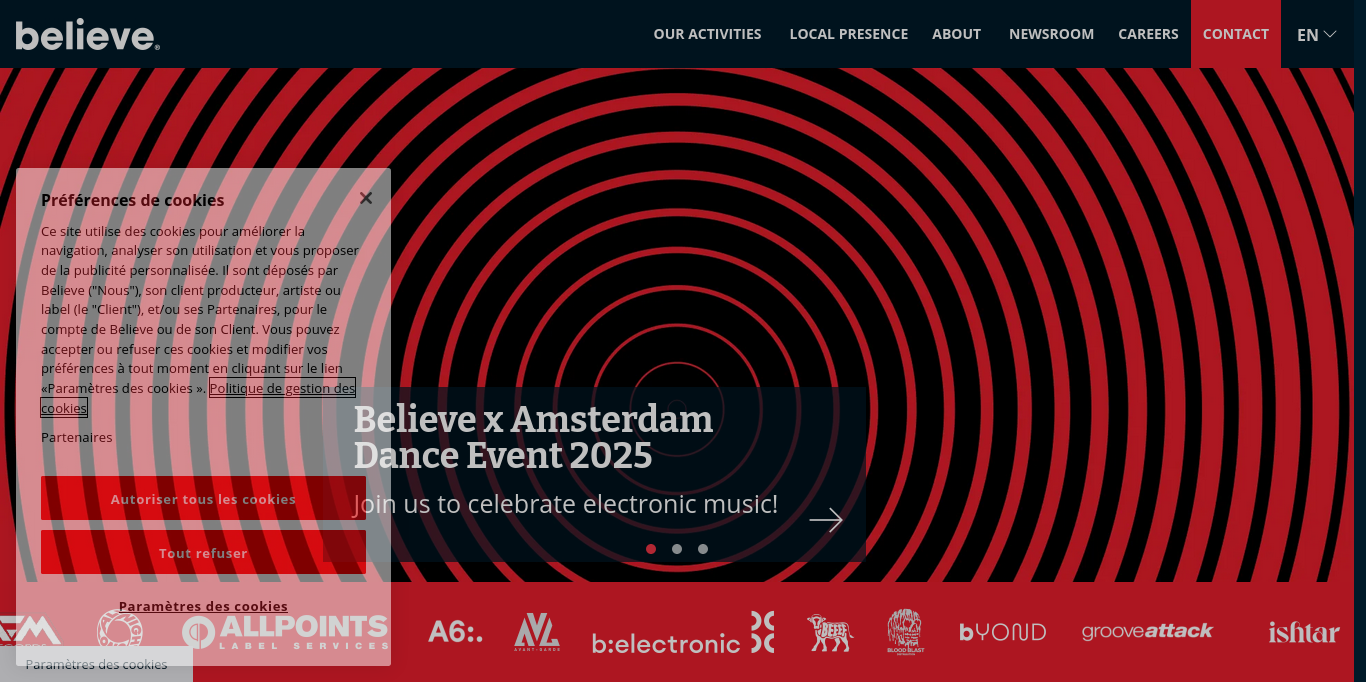The width and height of the screenshot is (1366, 682).
Task: Switch to the NEWSROOM menu item
Action: point(1051,33)
